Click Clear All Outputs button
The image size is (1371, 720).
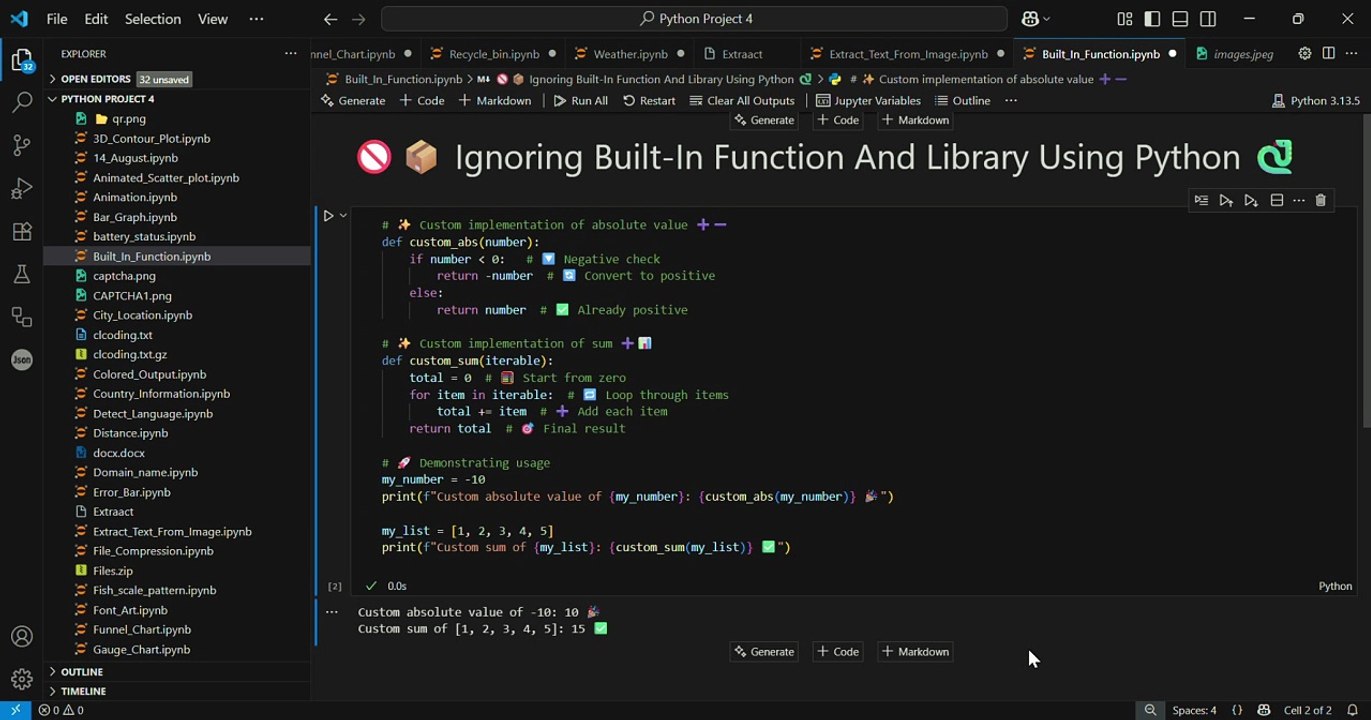pyautogui.click(x=742, y=100)
